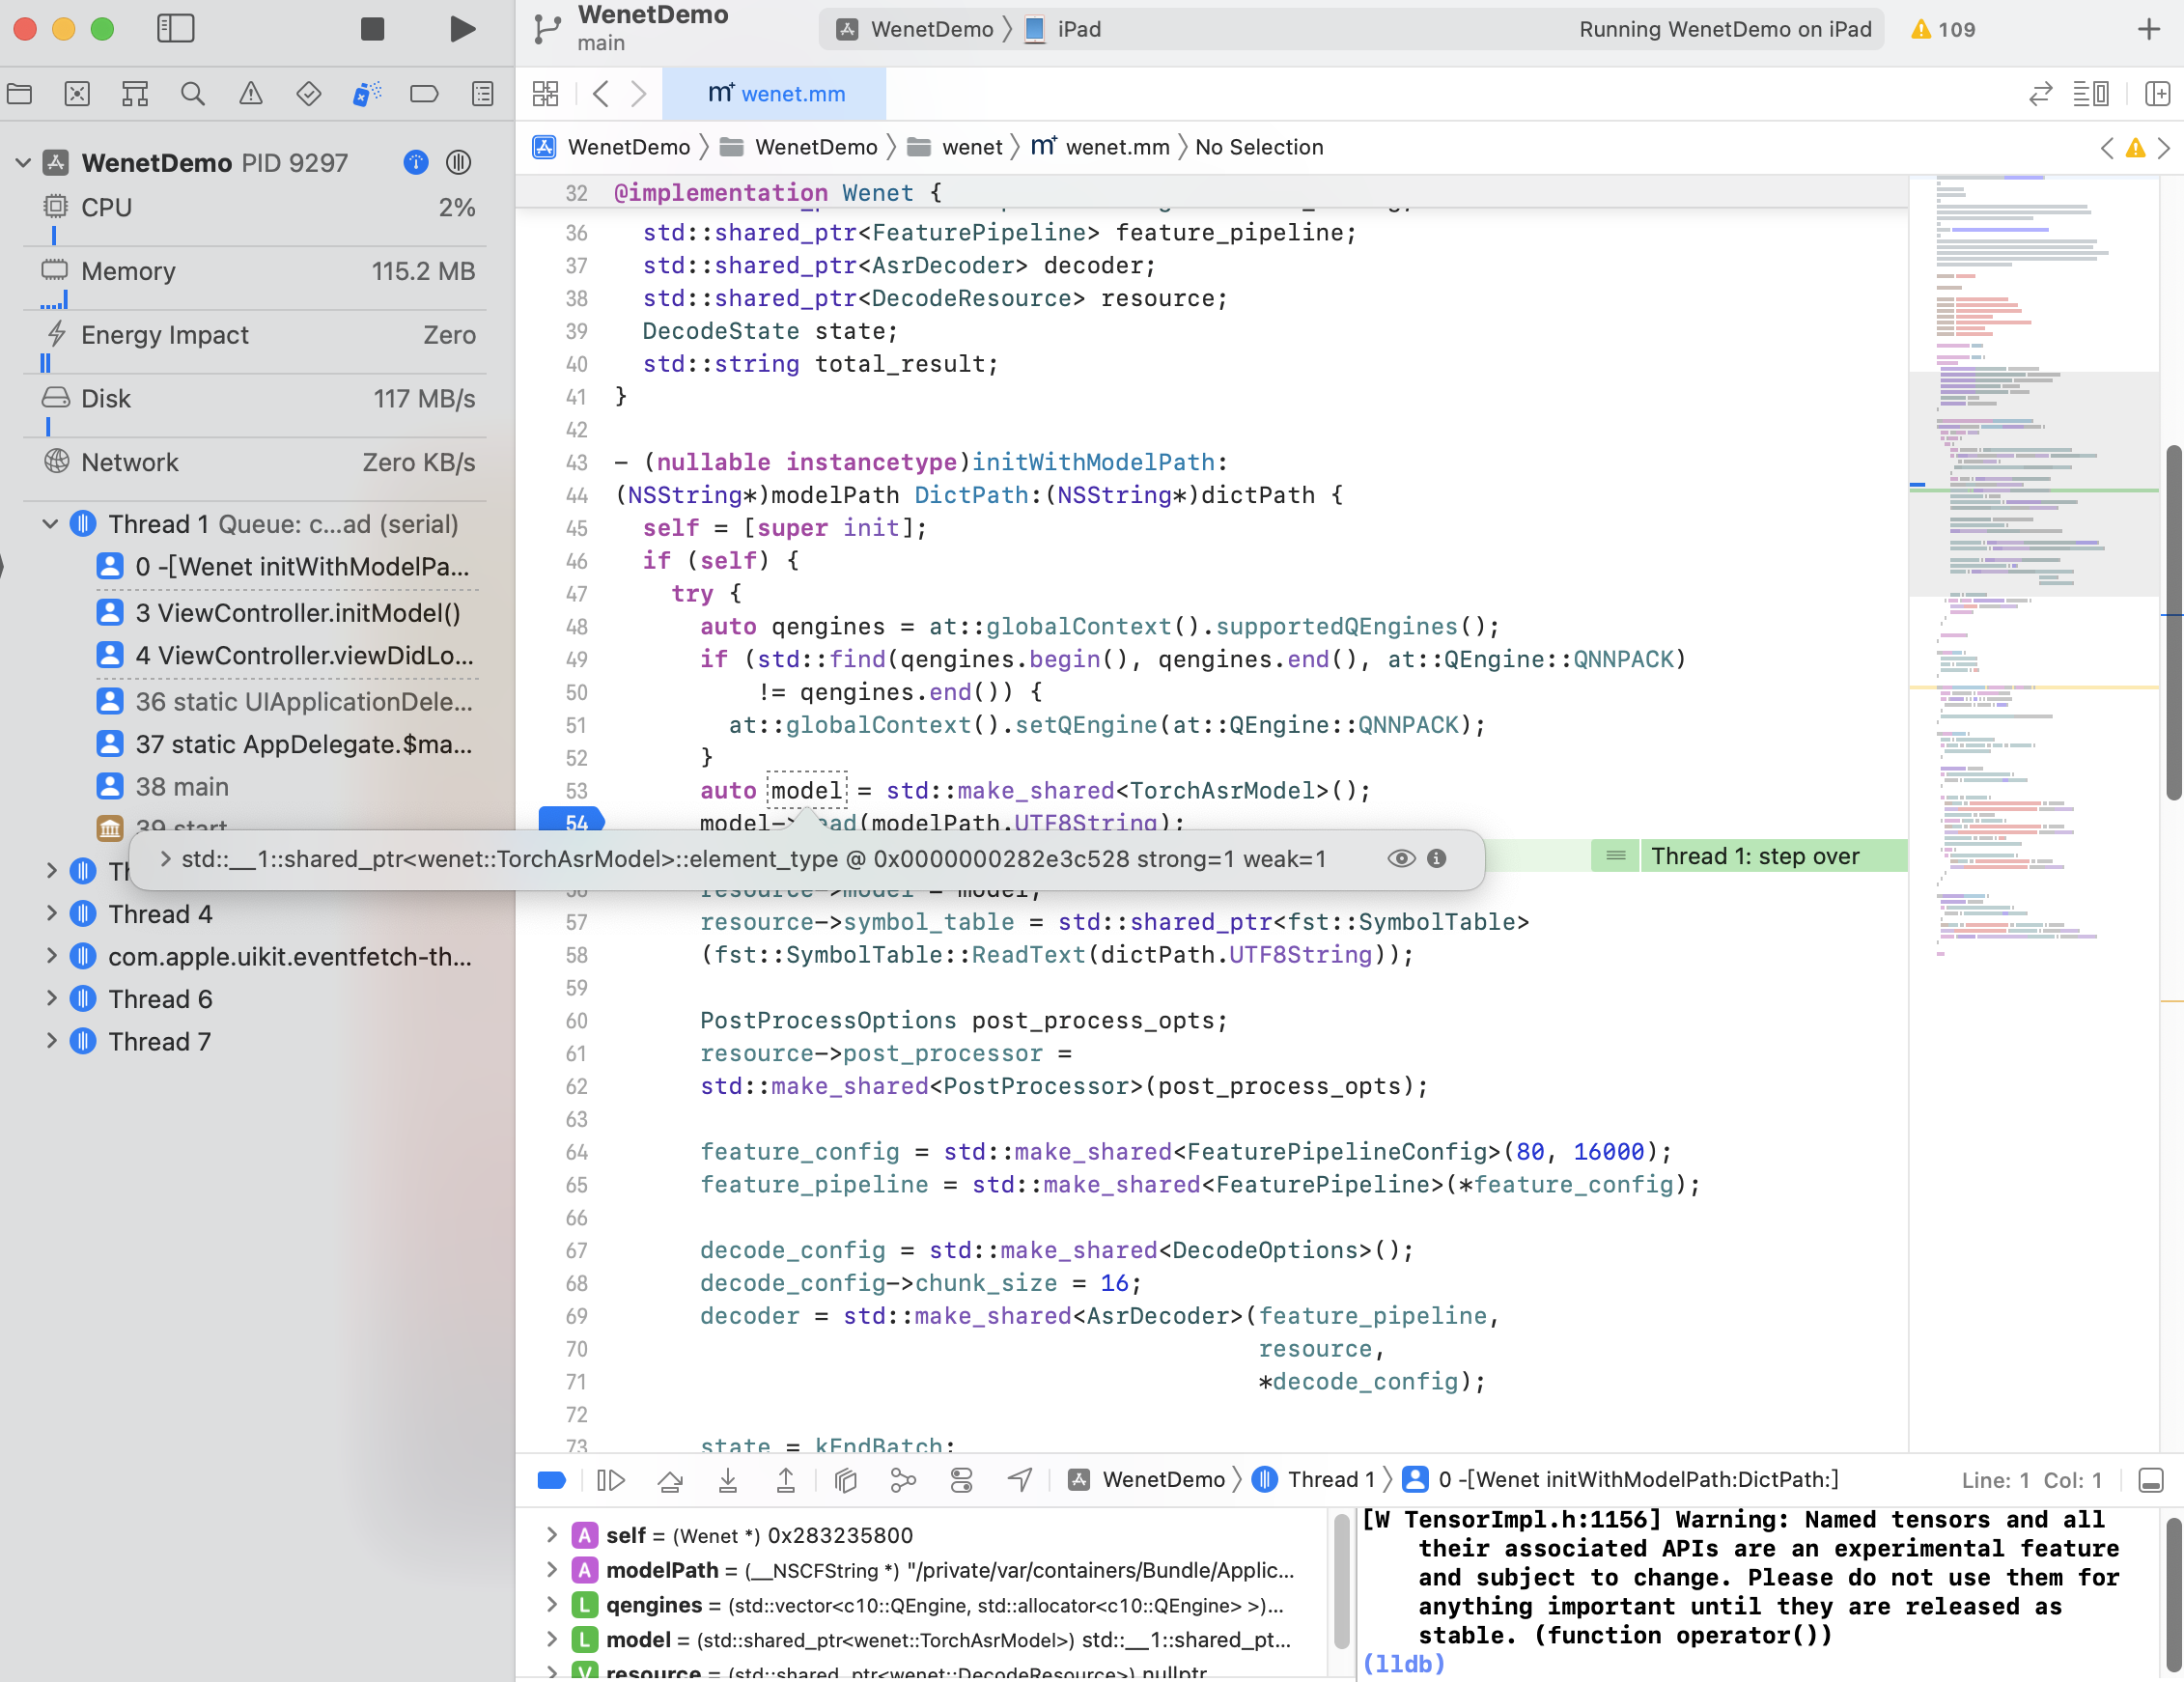This screenshot has height=1682, width=2184.
Task: Expand Thread 4
Action: [x=51, y=913]
